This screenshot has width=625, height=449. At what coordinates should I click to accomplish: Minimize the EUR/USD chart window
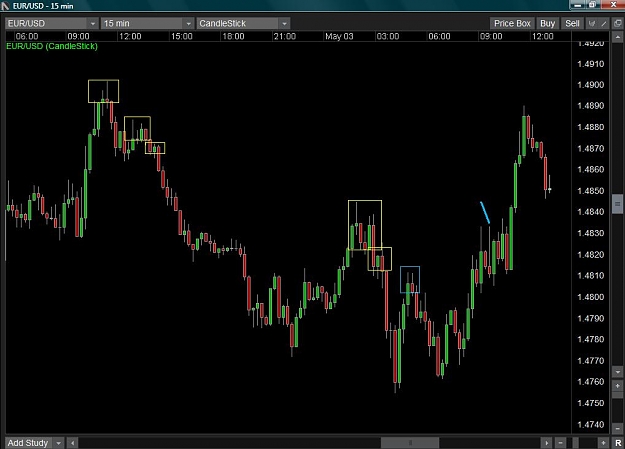[577, 5]
